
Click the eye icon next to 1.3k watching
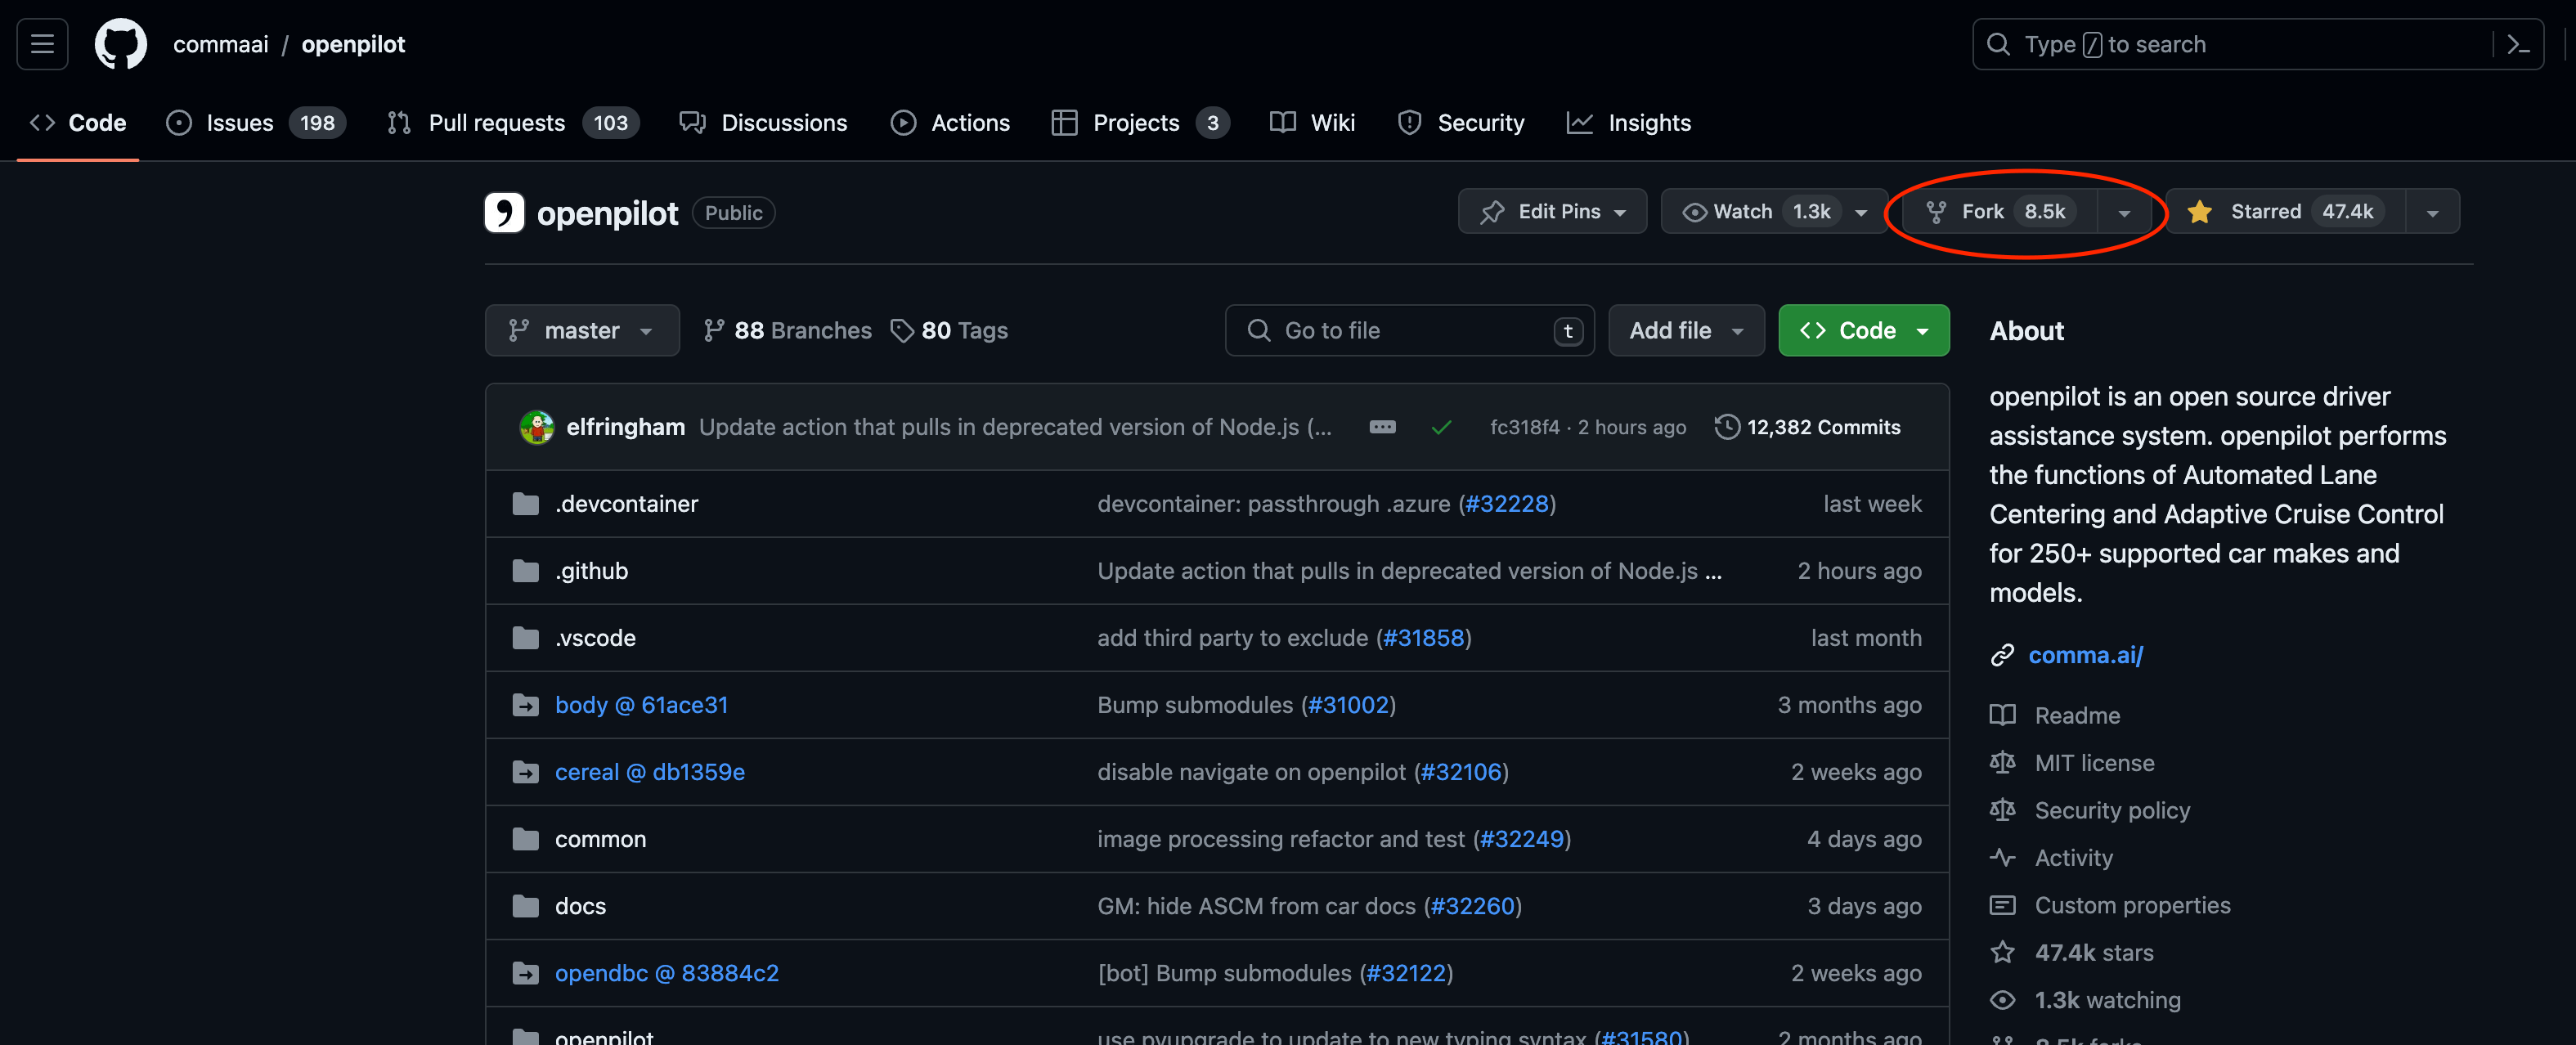(x=2002, y=1000)
